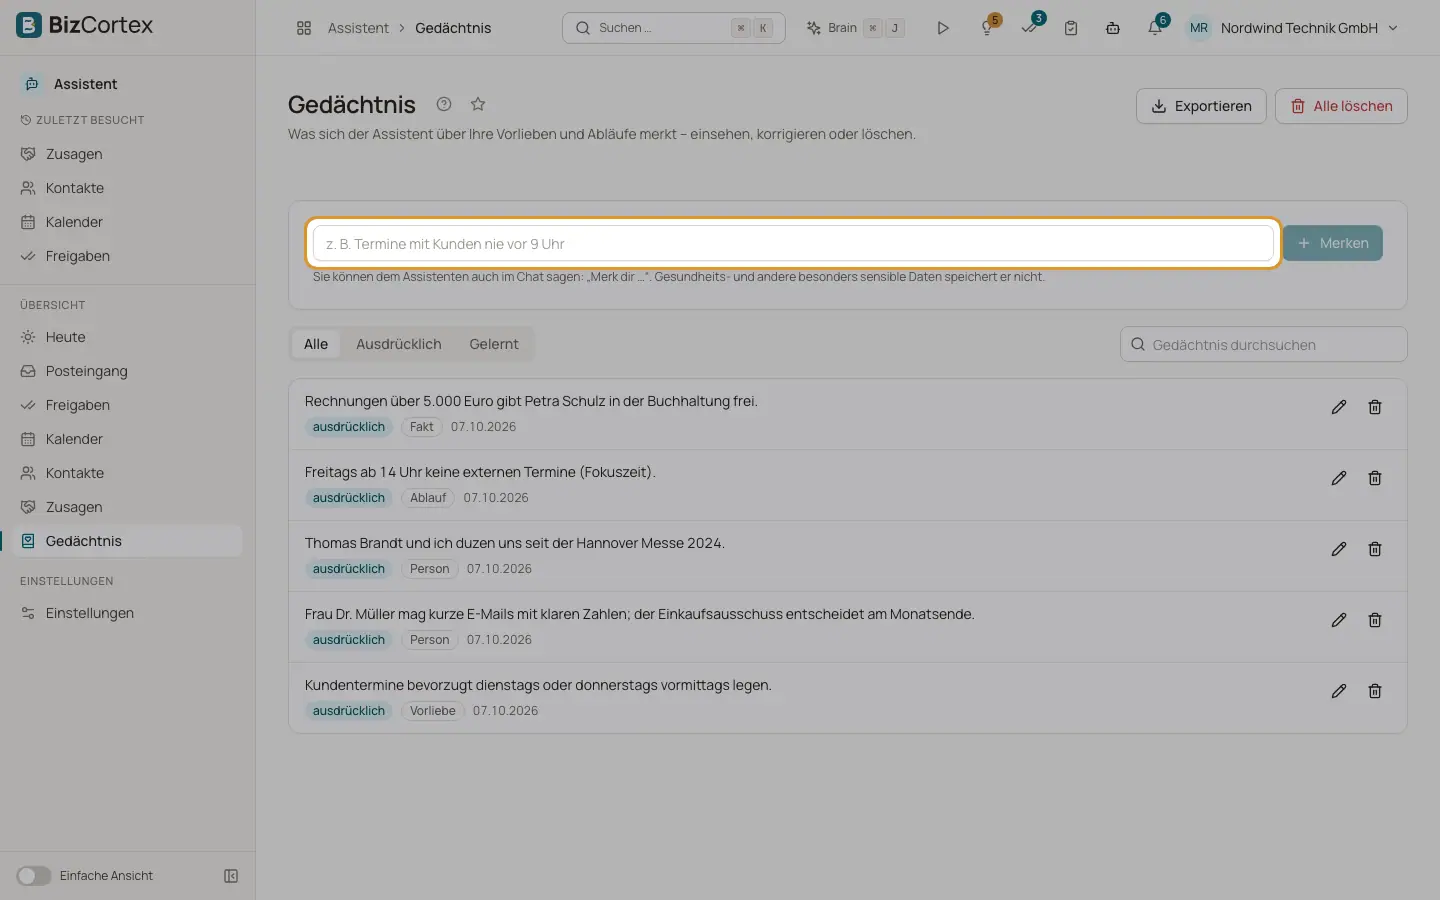
Task: Toggle the Einfache Ansicht switch
Action: [33, 876]
